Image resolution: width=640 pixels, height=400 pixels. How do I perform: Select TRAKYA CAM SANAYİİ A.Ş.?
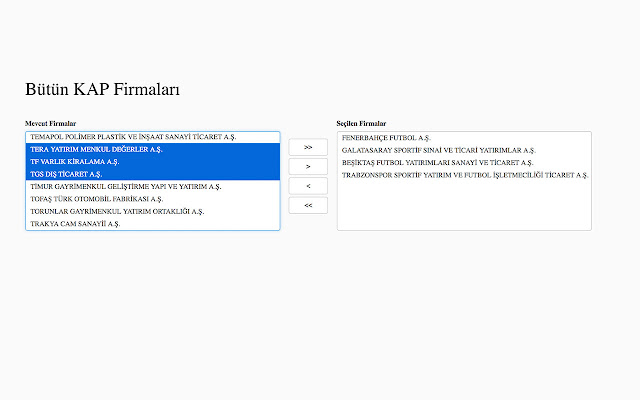153,224
